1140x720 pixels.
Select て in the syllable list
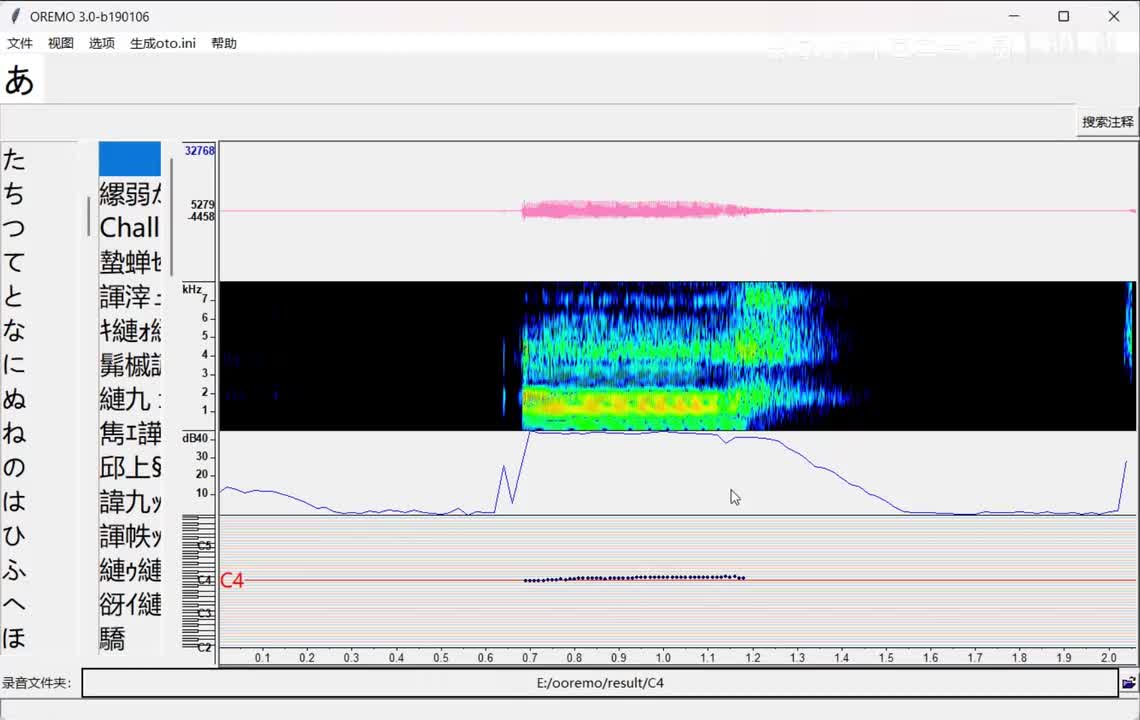point(14,261)
